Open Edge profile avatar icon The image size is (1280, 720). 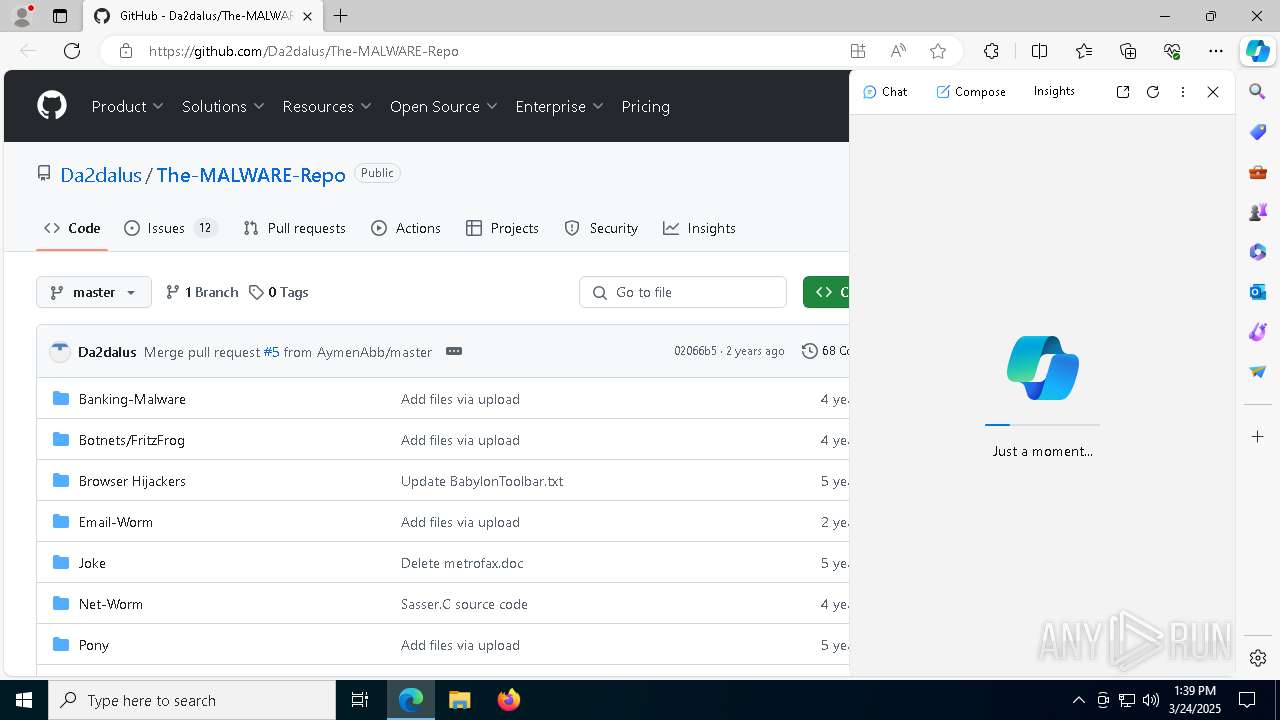22,16
